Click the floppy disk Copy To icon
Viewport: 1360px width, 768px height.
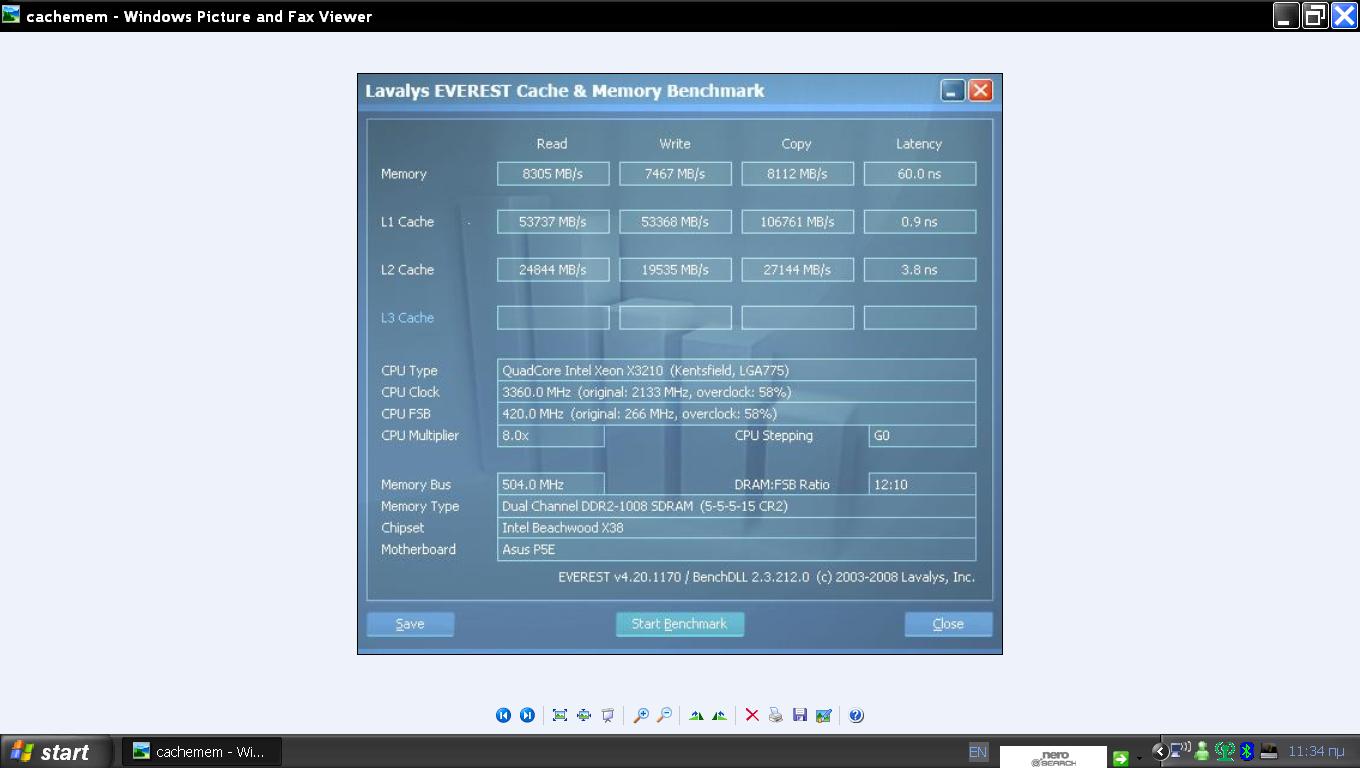[800, 715]
